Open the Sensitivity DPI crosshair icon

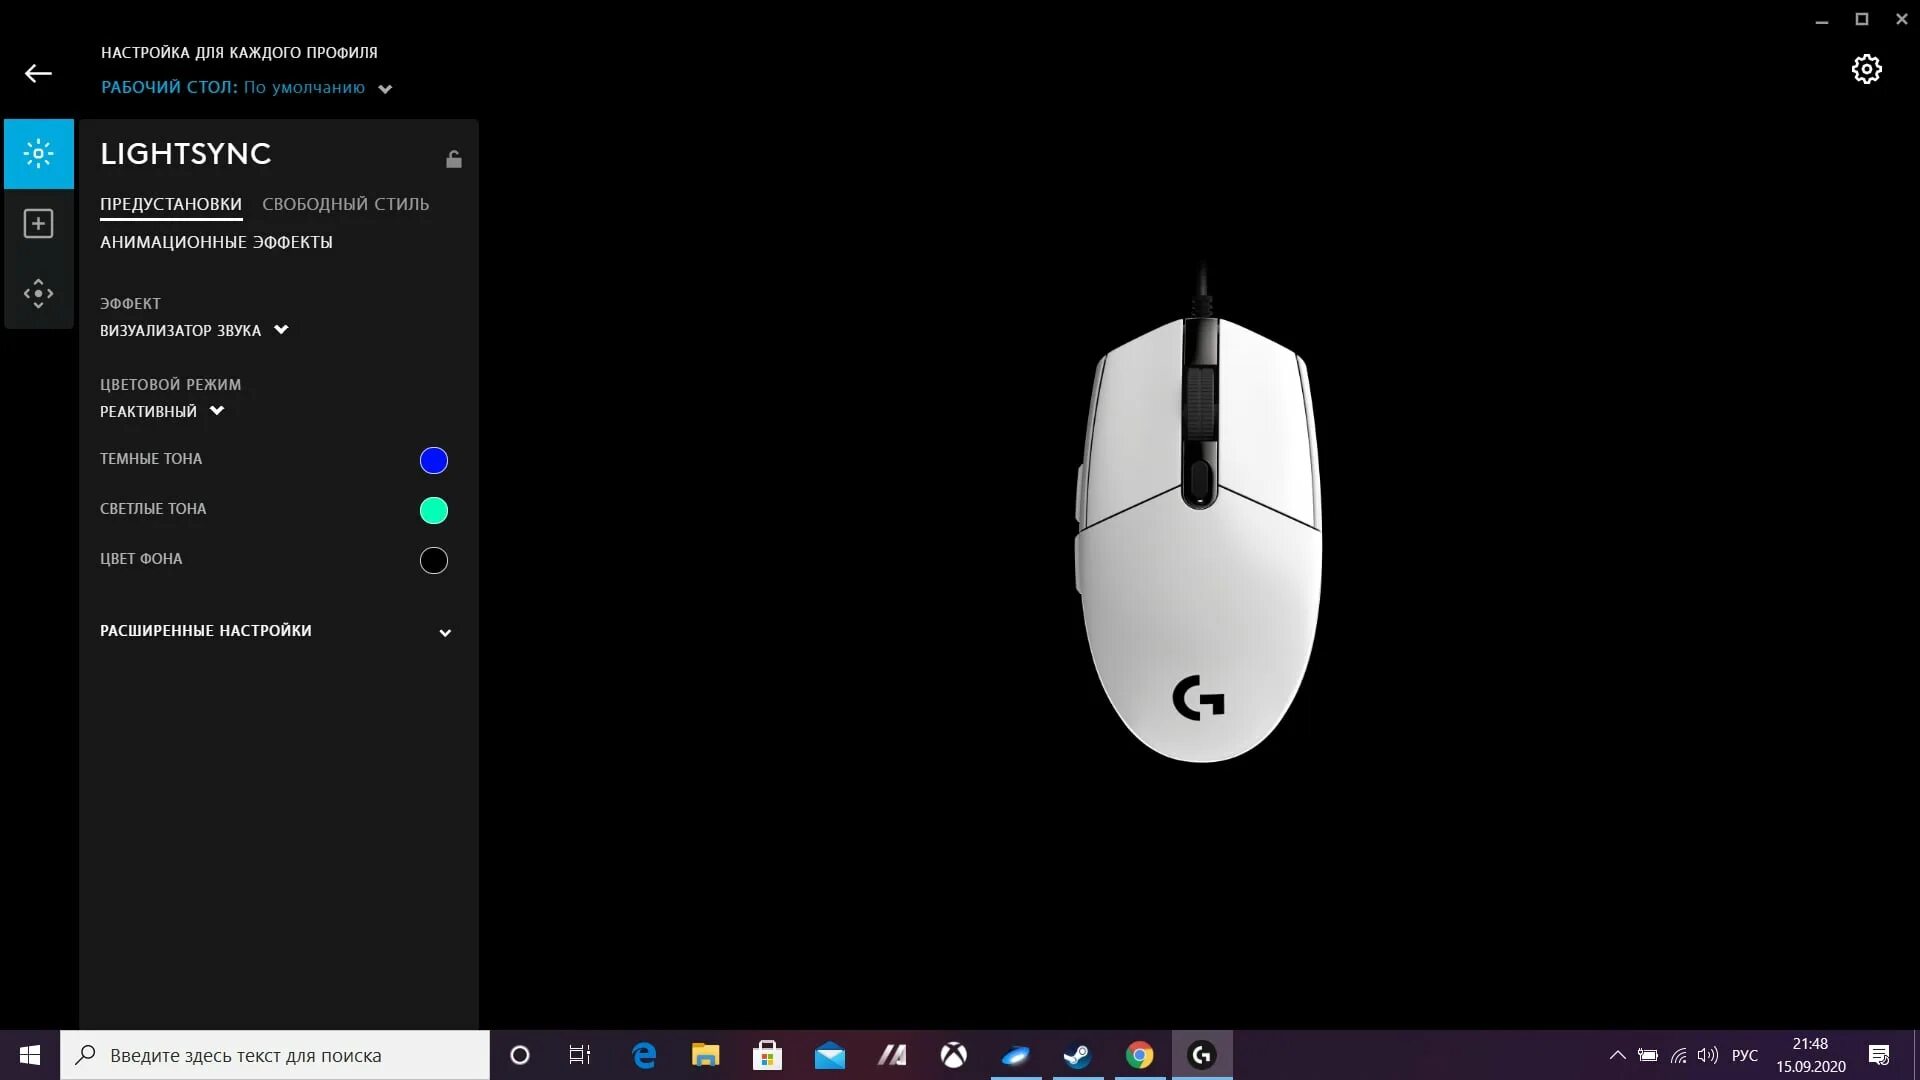tap(38, 293)
